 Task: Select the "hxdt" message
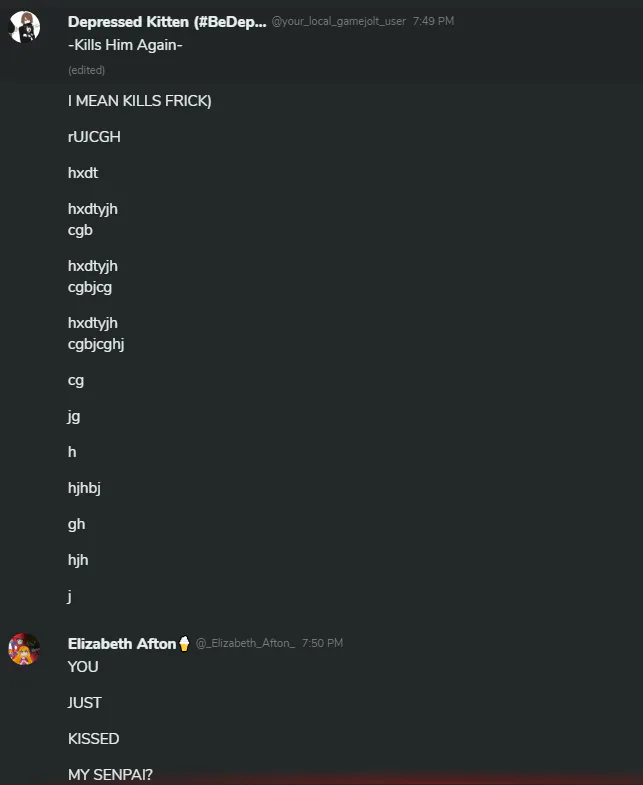83,173
